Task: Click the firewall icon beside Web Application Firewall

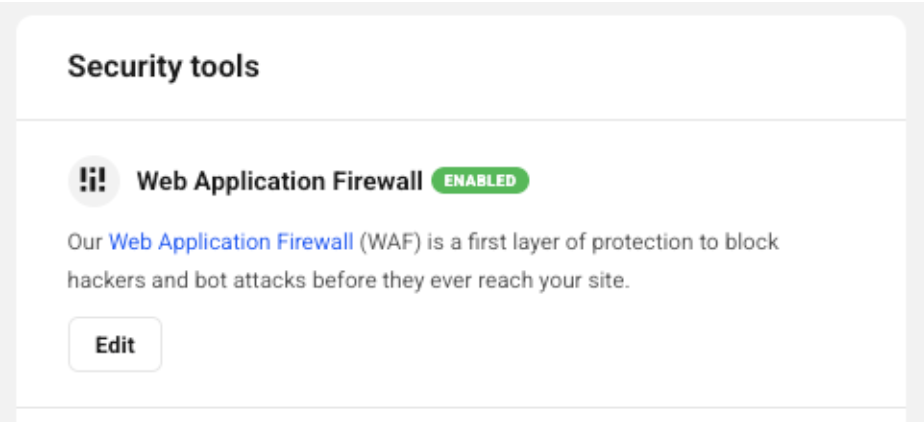Action: click(x=93, y=181)
